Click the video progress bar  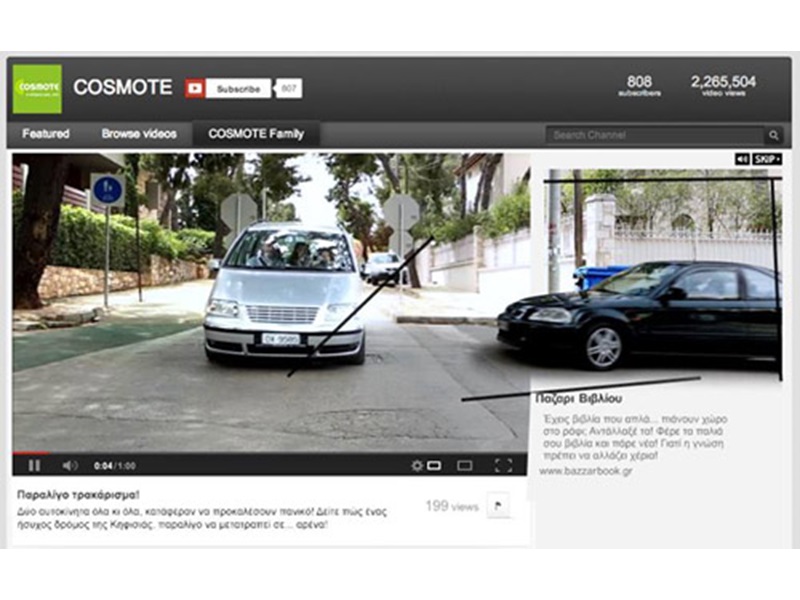click(x=270, y=453)
